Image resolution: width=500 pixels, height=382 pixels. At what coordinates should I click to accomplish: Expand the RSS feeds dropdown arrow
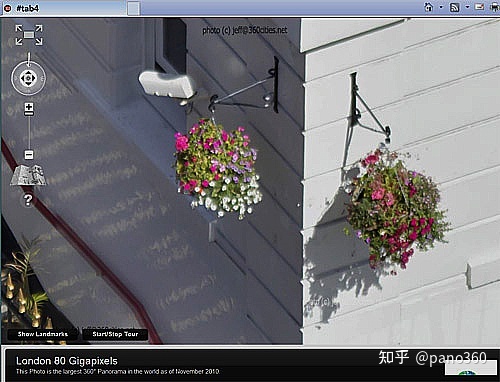click(x=467, y=7)
